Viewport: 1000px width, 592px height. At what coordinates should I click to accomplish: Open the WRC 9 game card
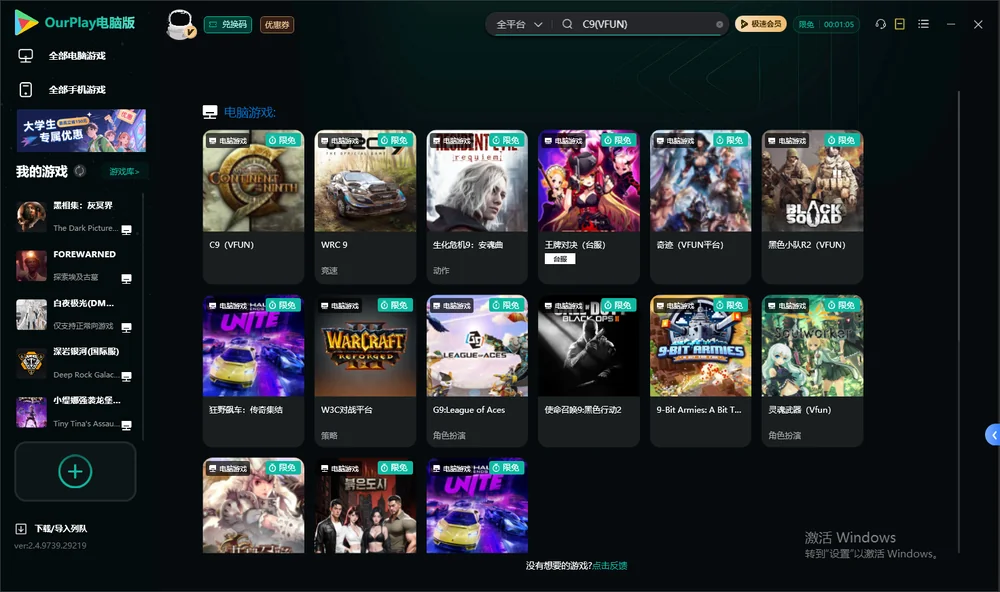pos(365,207)
